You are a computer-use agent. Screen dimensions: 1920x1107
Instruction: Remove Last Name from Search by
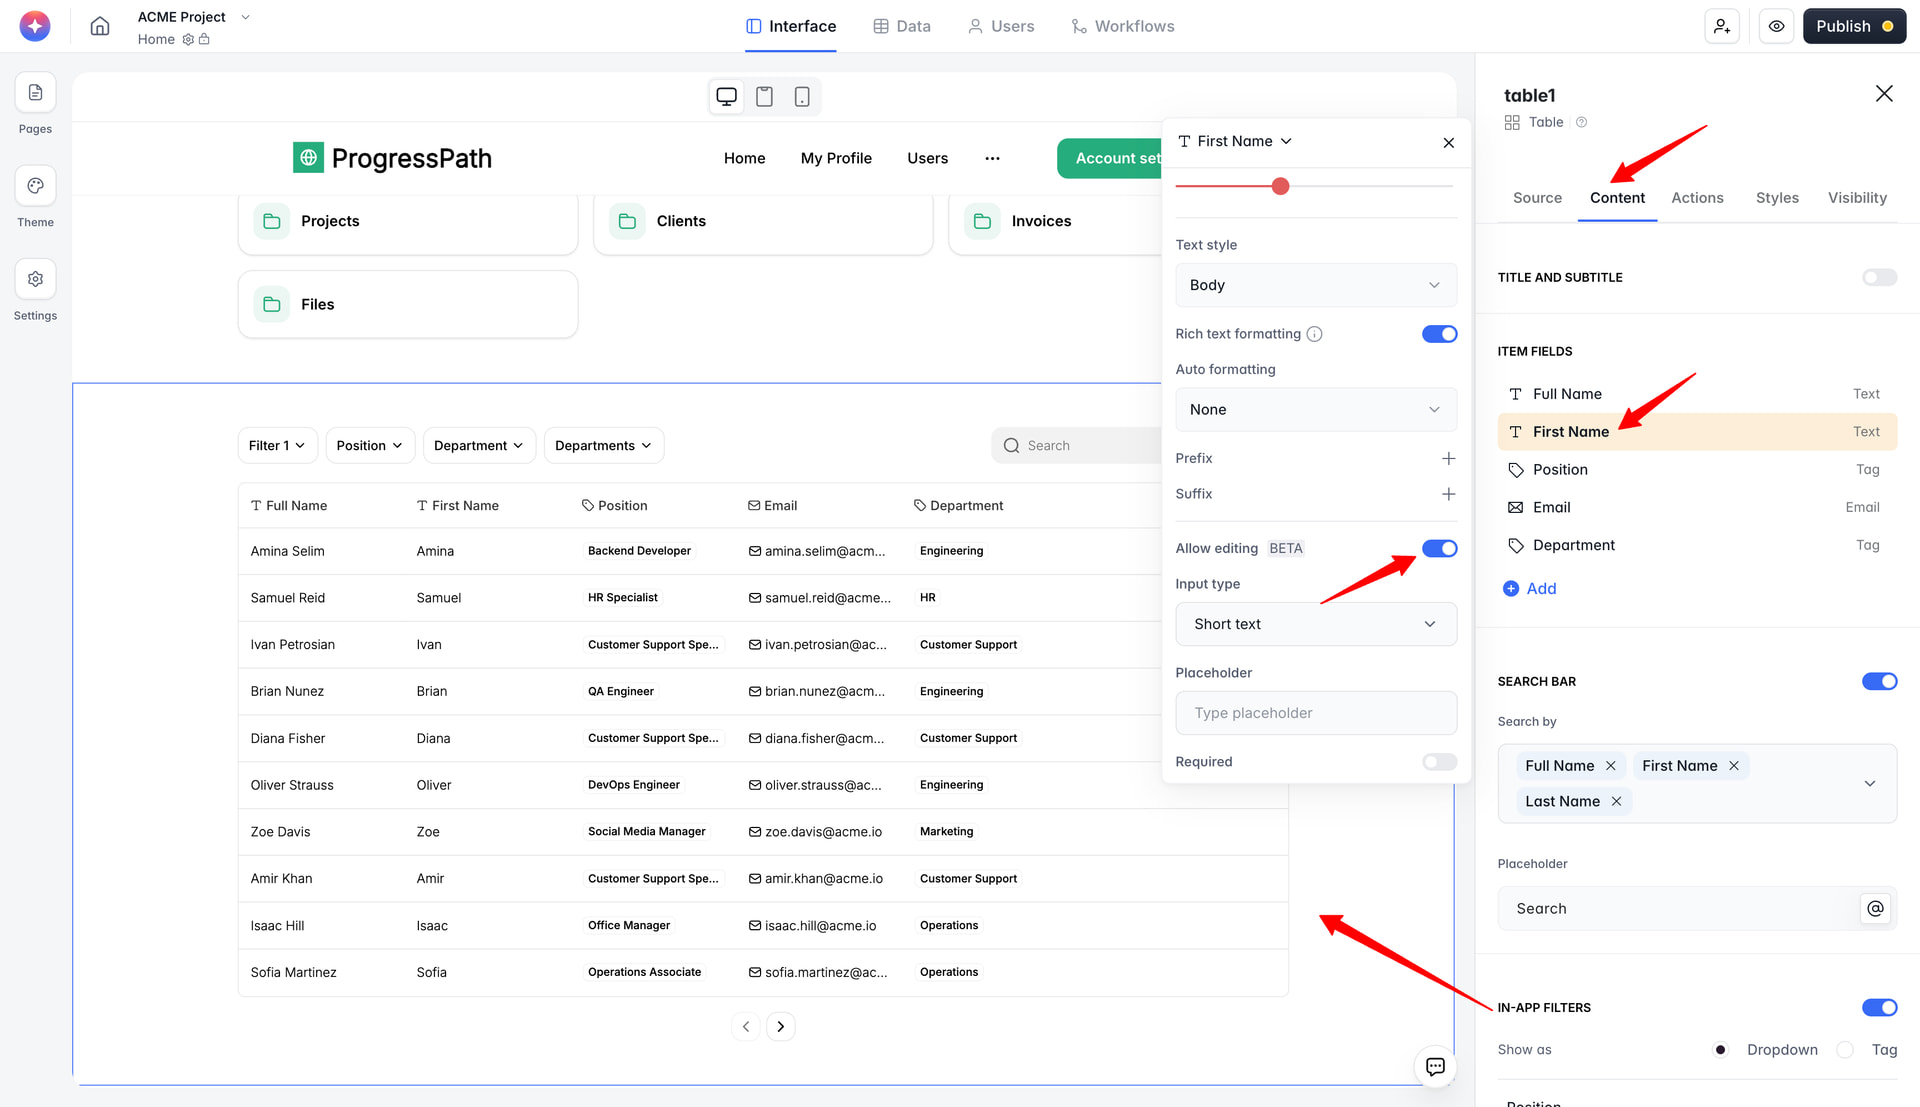[x=1616, y=801]
